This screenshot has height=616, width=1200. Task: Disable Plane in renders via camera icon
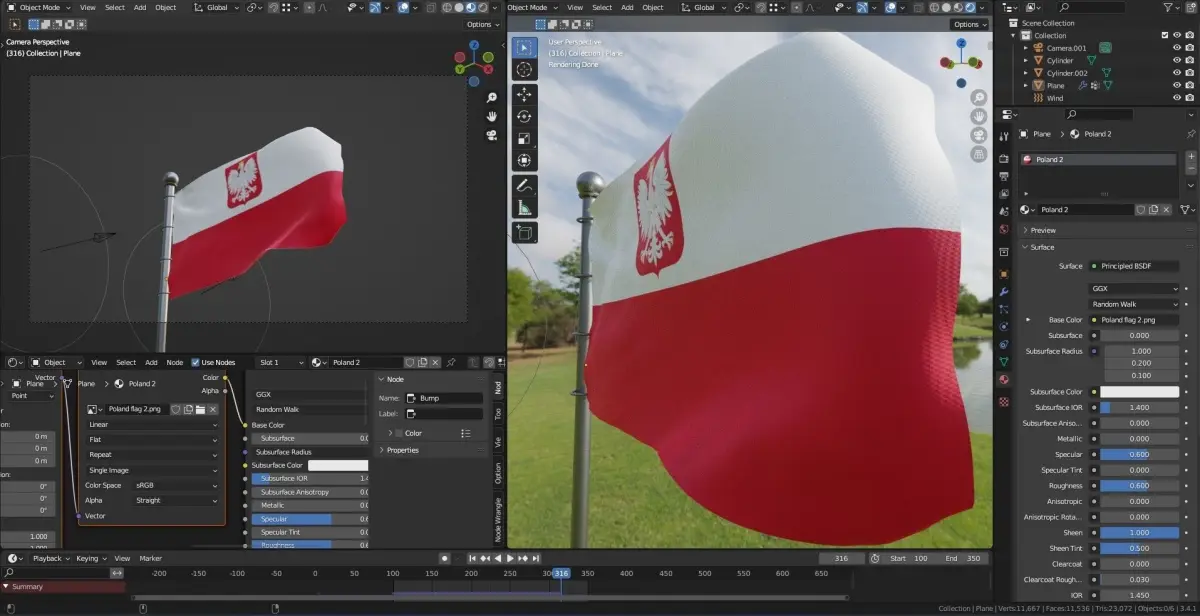[1189, 86]
